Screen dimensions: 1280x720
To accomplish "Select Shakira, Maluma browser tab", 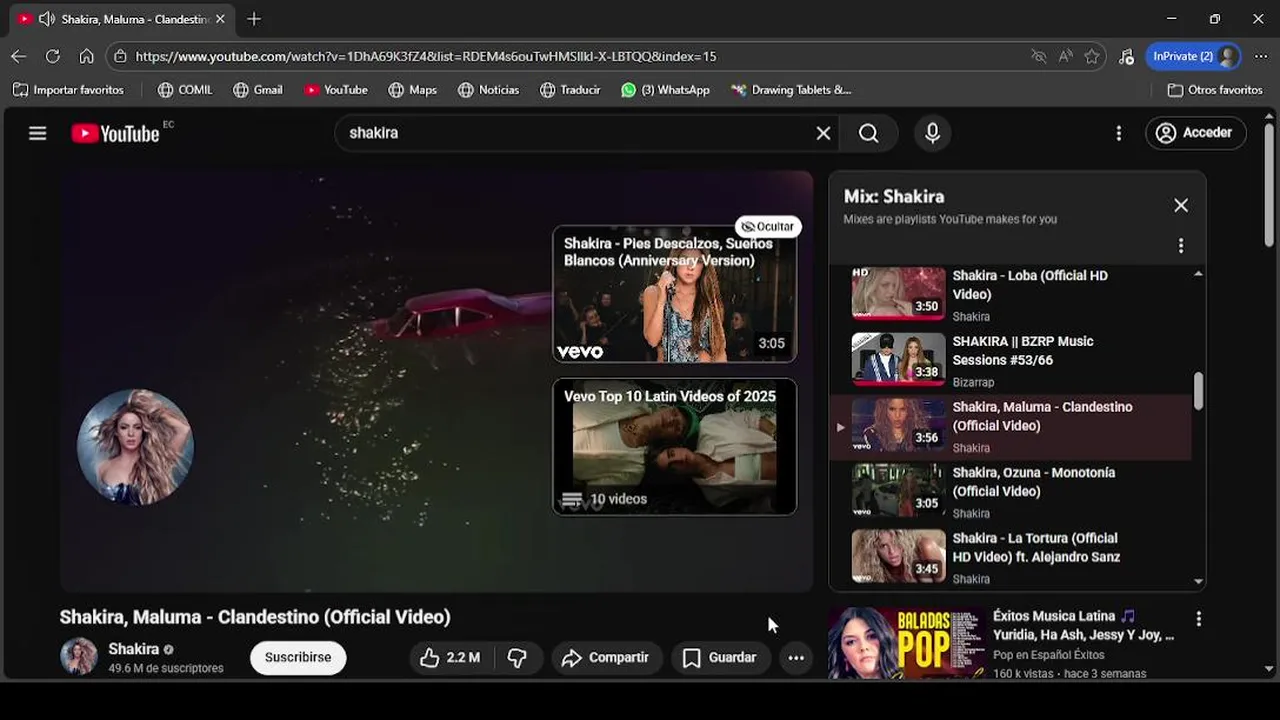I will 123,19.
